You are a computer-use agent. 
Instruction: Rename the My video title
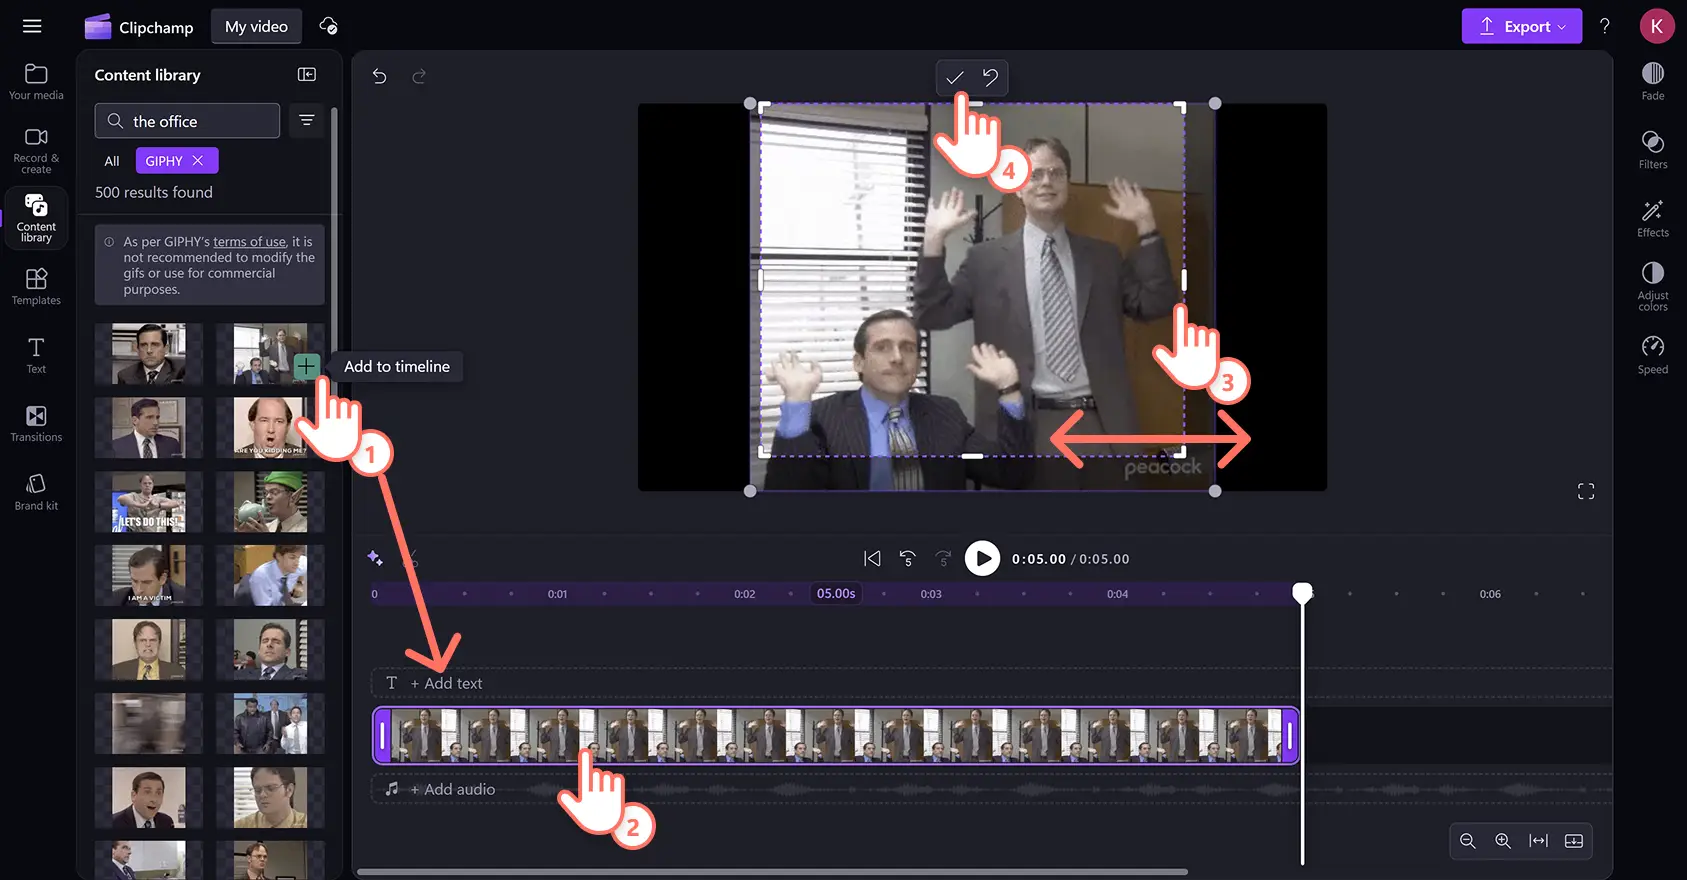click(256, 27)
